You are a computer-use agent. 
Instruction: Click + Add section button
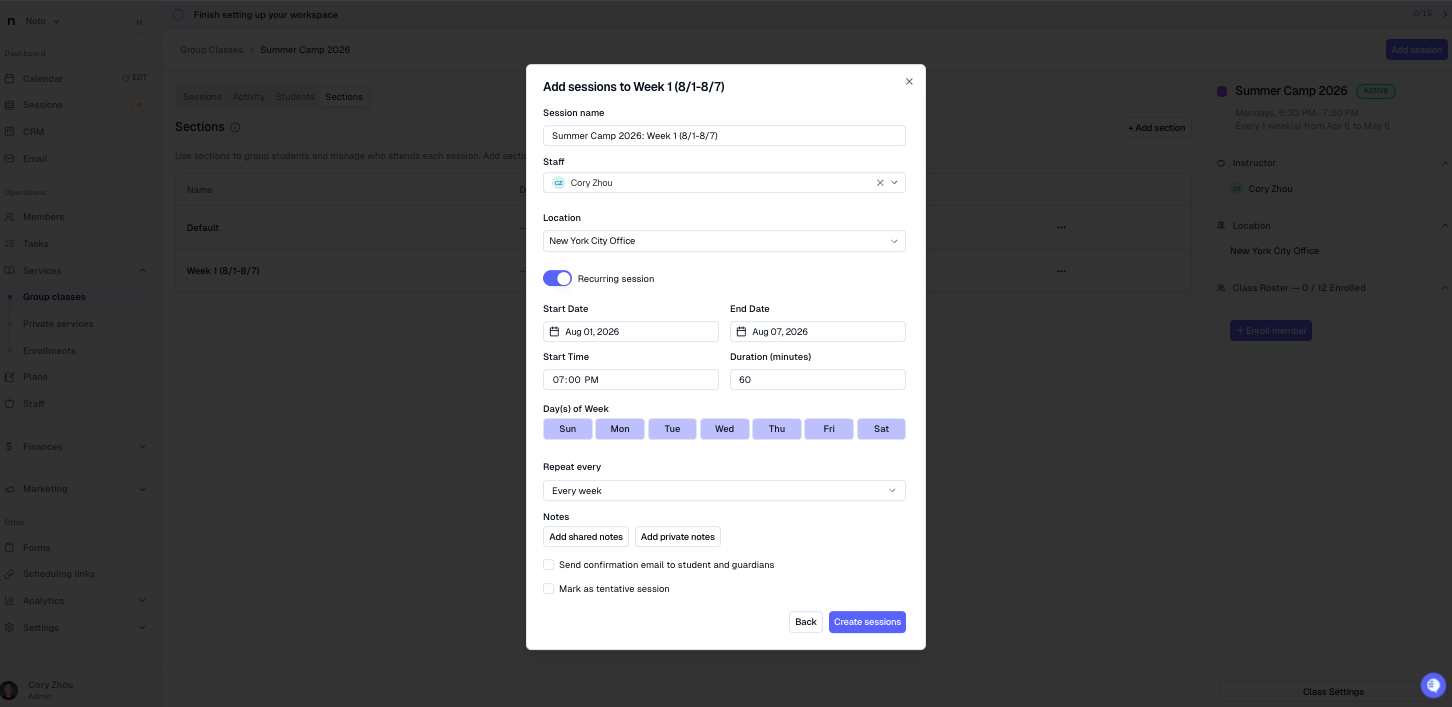tap(1157, 128)
